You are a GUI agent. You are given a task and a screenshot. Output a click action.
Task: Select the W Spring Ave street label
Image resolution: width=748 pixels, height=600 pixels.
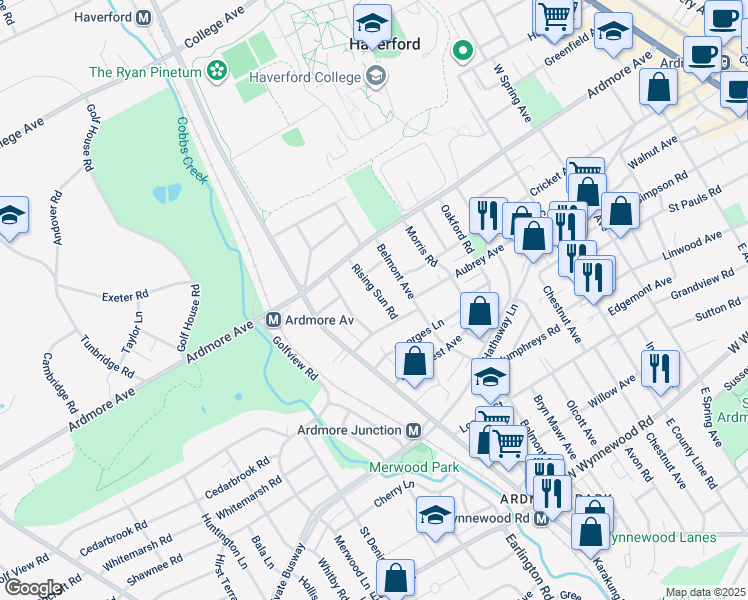coord(513,93)
